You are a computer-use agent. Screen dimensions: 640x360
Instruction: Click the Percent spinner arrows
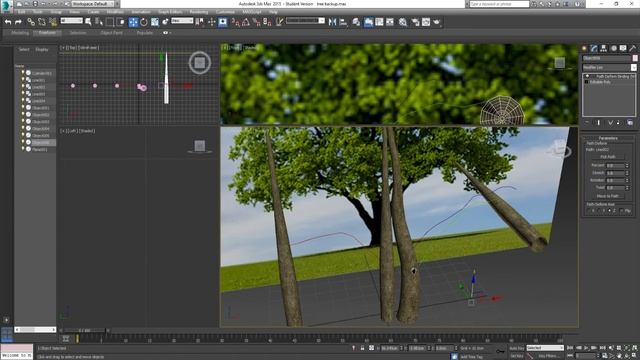click(627, 166)
